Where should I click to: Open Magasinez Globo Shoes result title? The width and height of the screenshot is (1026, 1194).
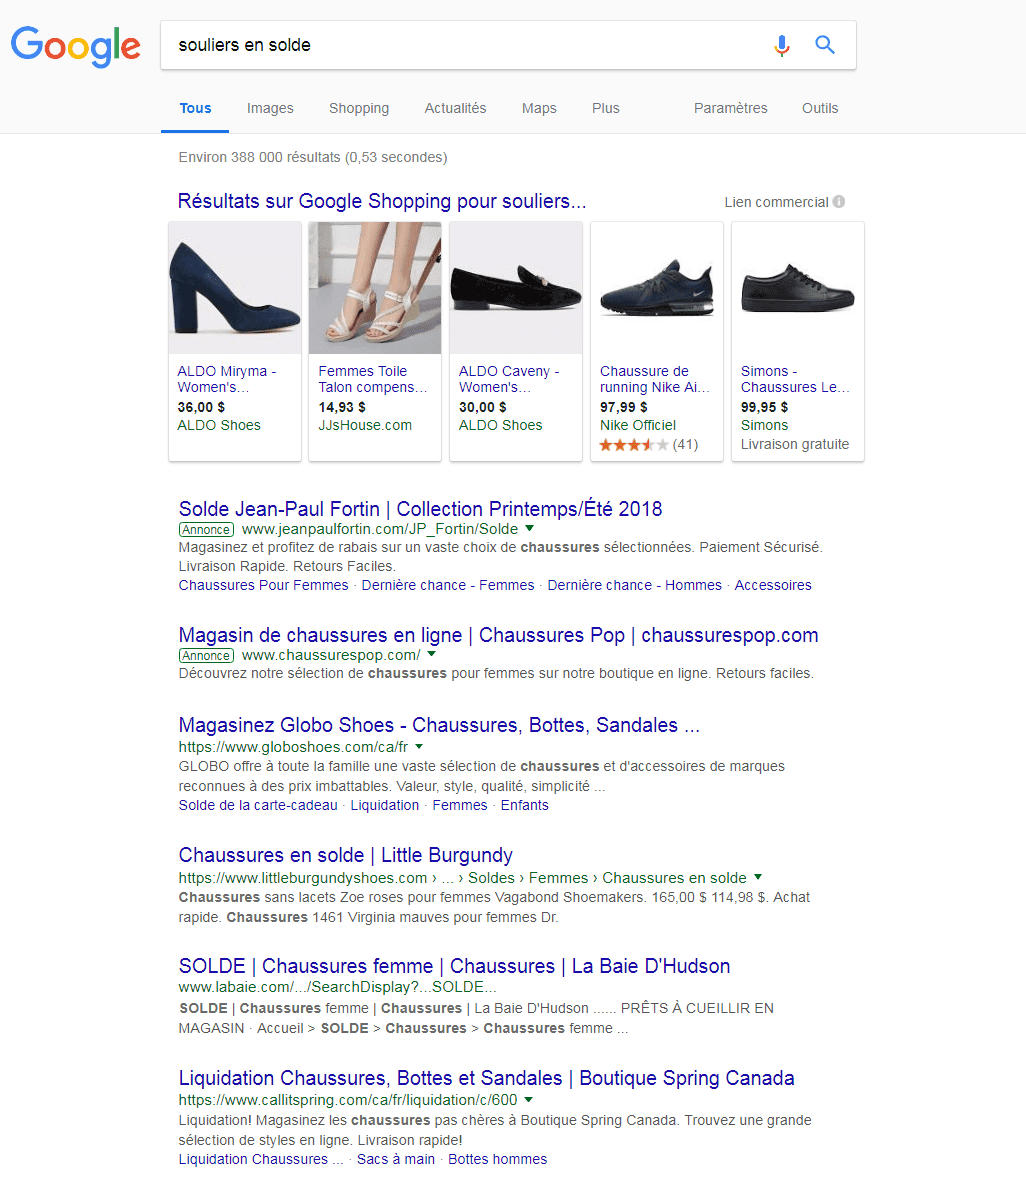[x=439, y=725]
